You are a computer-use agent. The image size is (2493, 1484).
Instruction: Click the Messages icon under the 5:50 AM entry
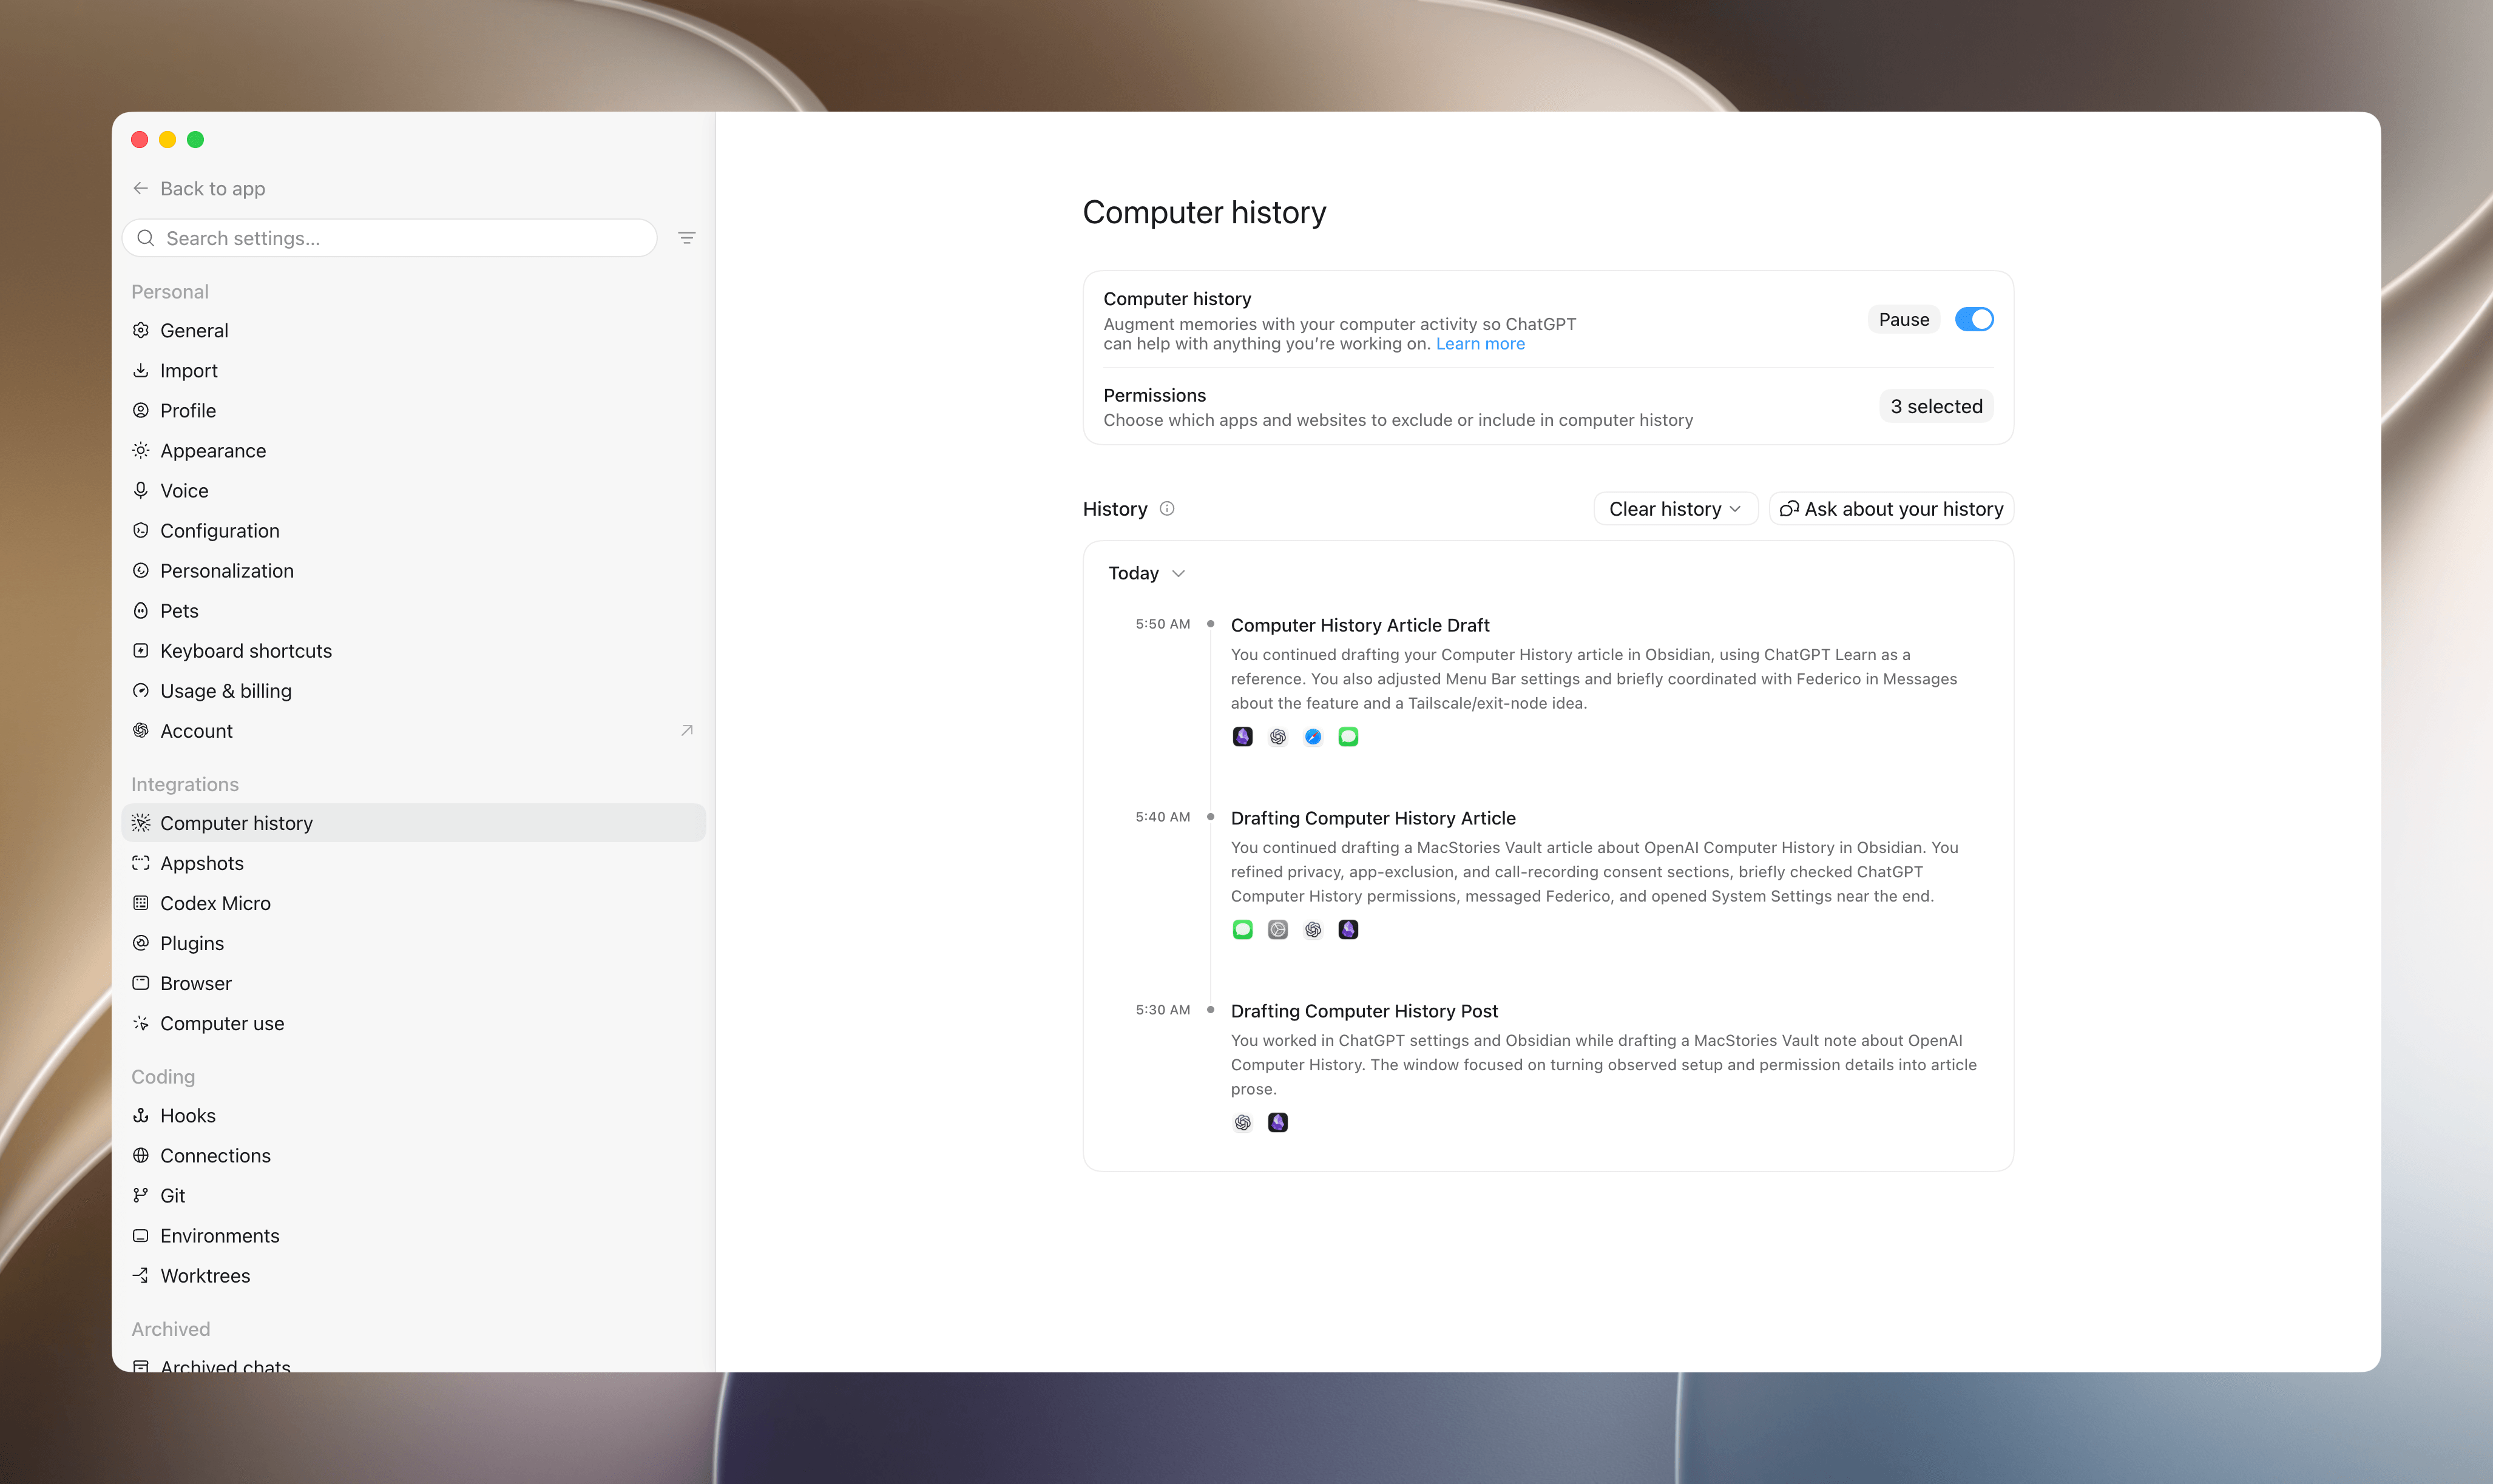click(x=1348, y=737)
